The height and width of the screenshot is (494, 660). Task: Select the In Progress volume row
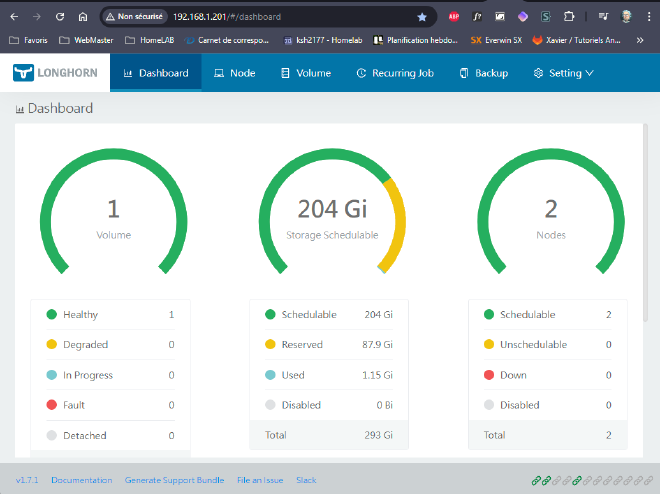(110, 375)
